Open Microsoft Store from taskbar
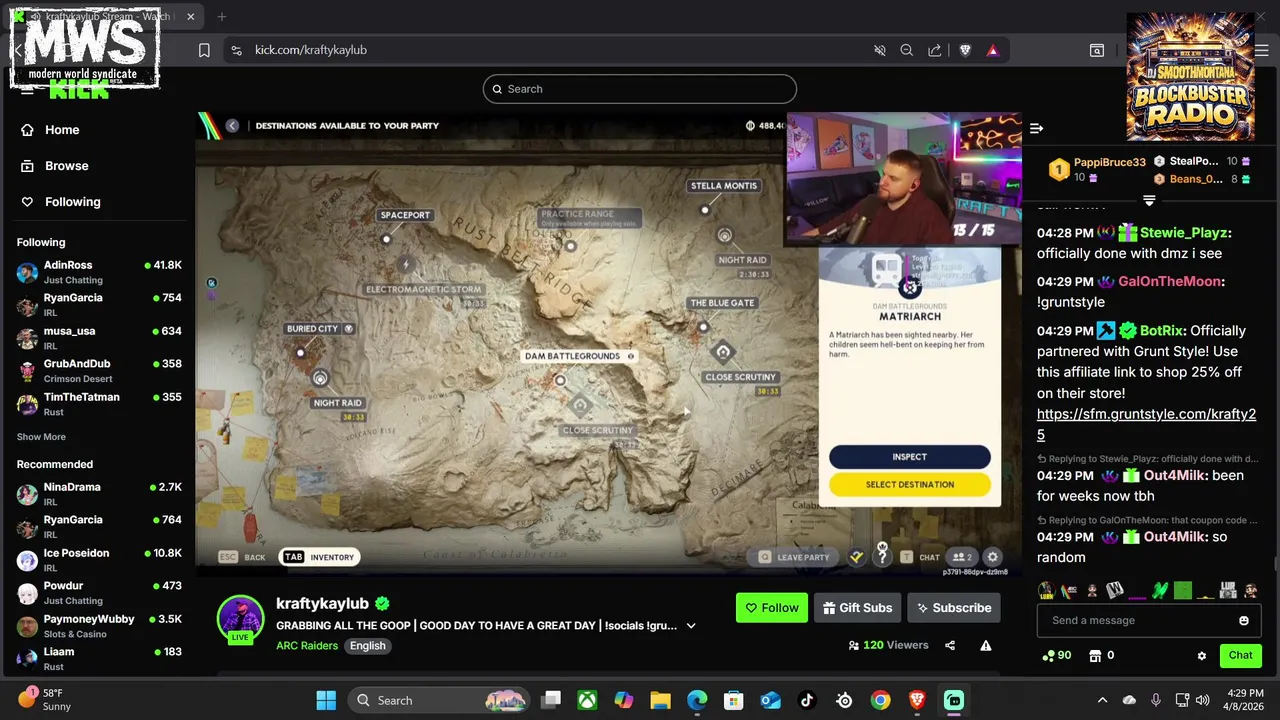The width and height of the screenshot is (1280, 720). click(734, 700)
